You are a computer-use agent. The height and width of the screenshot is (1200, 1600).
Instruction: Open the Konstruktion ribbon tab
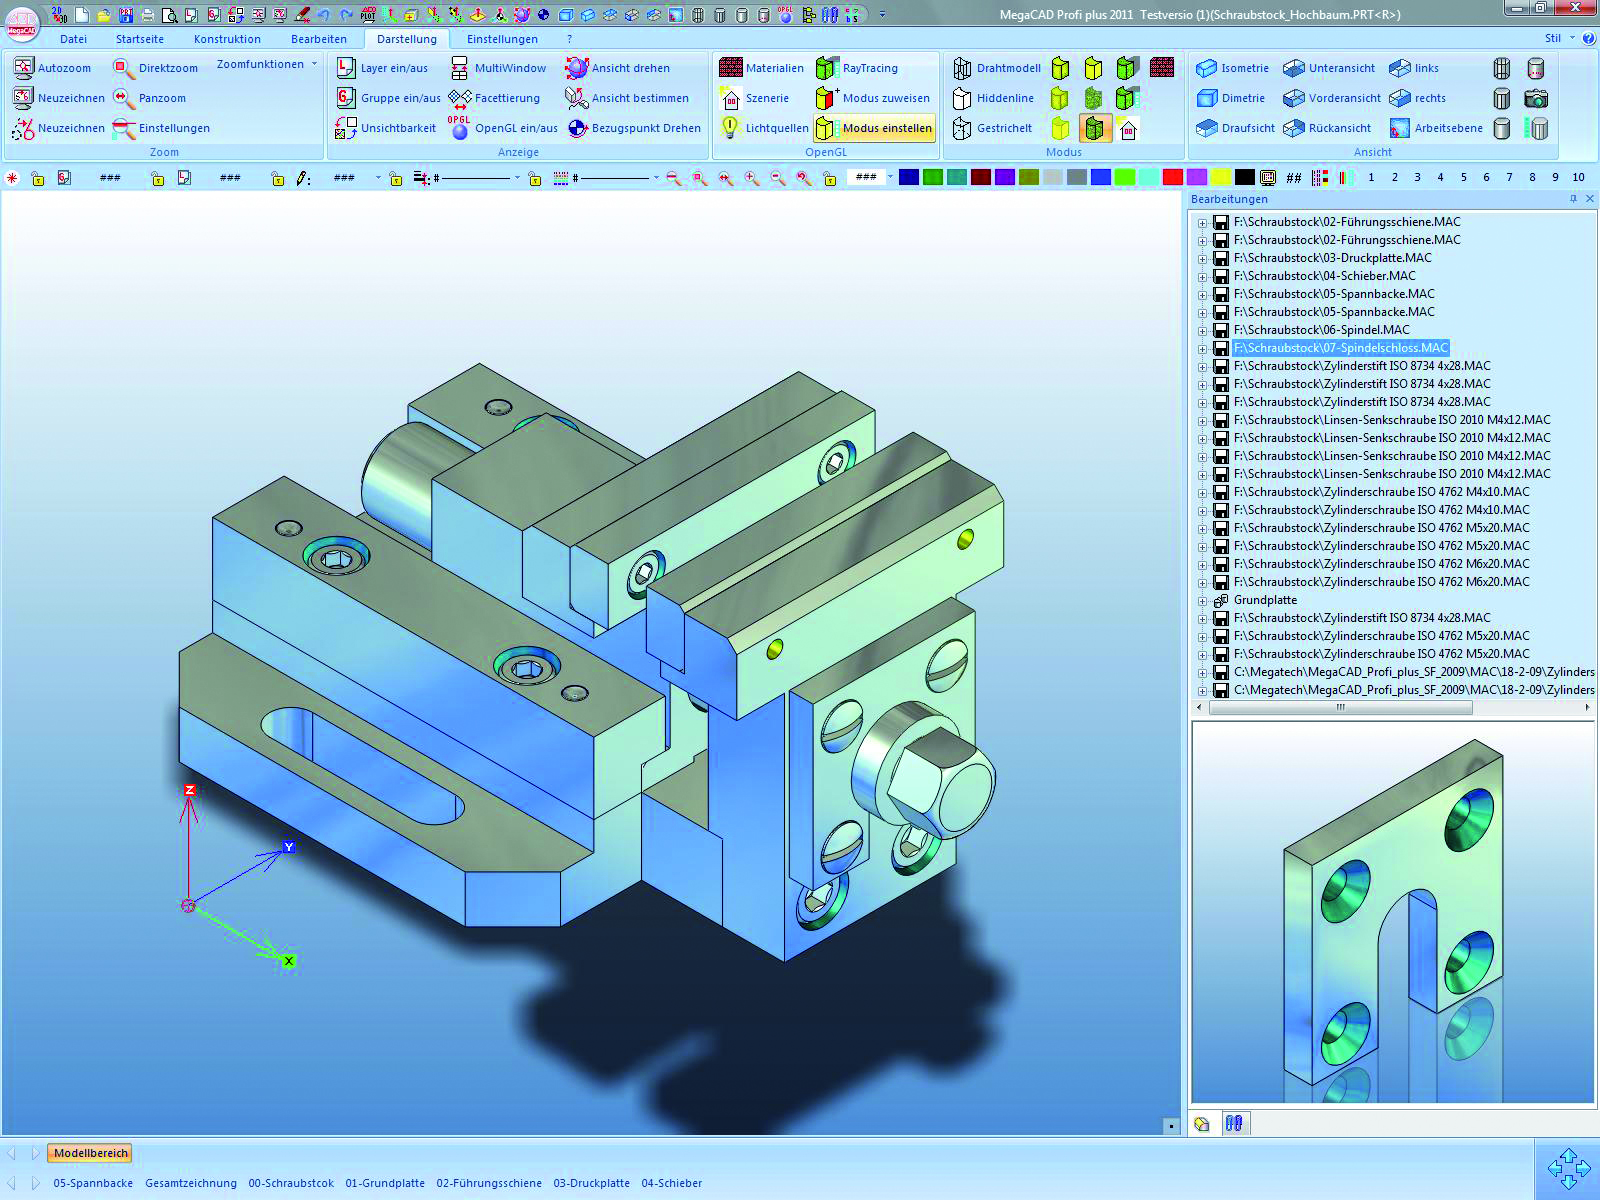227,39
